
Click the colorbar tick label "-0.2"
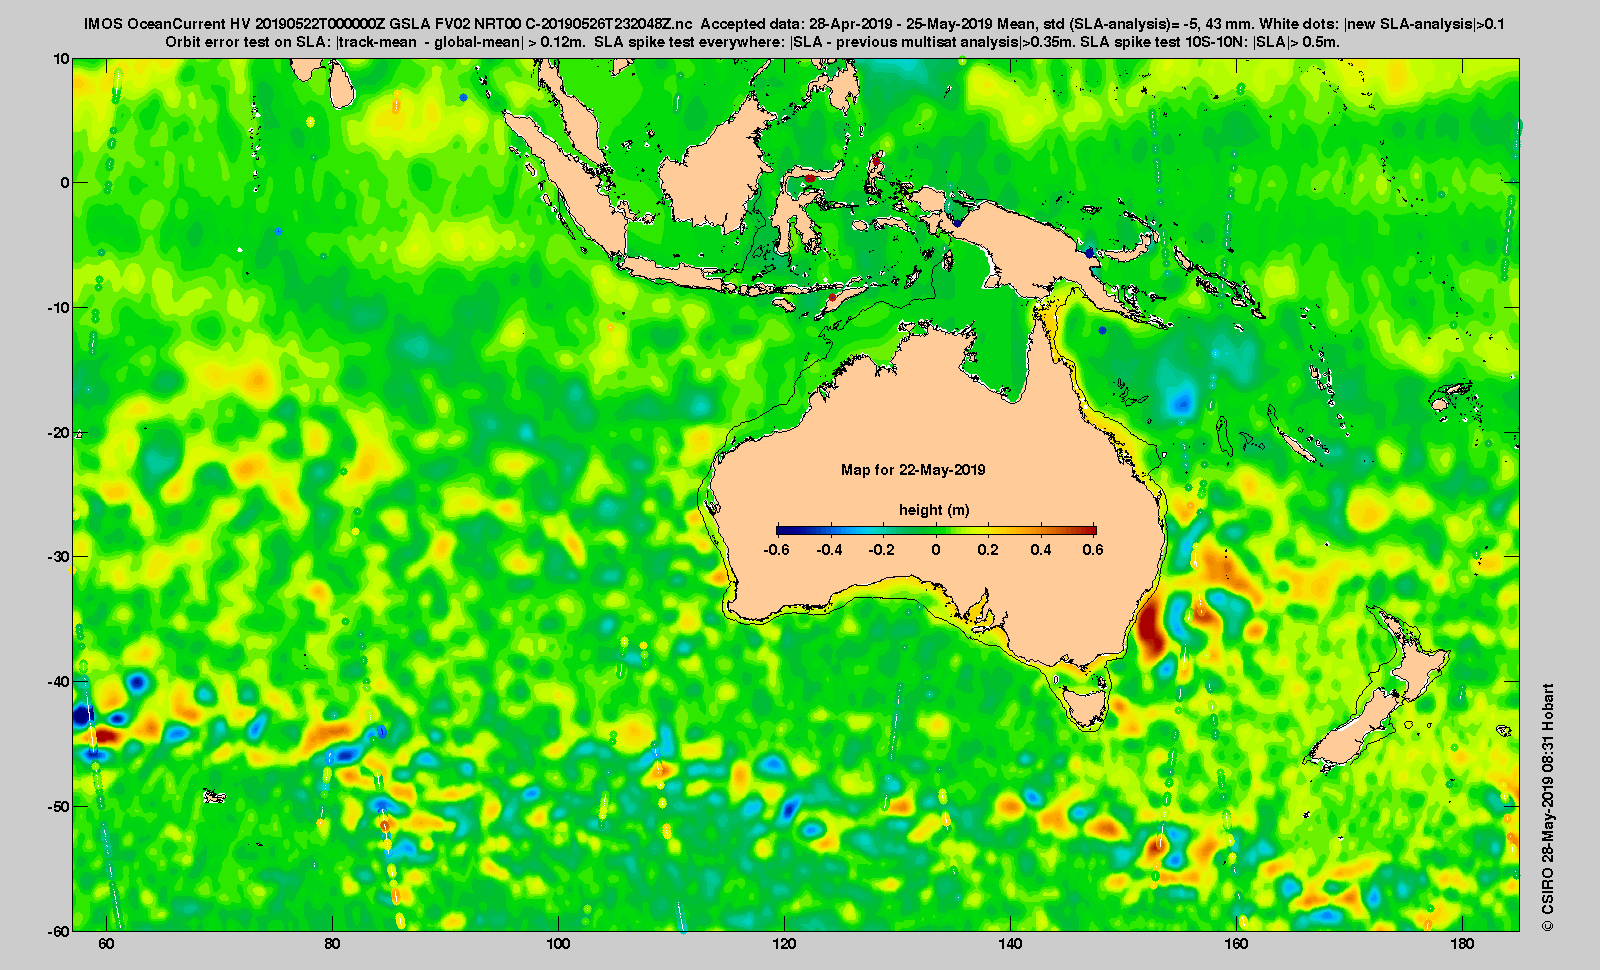882,550
